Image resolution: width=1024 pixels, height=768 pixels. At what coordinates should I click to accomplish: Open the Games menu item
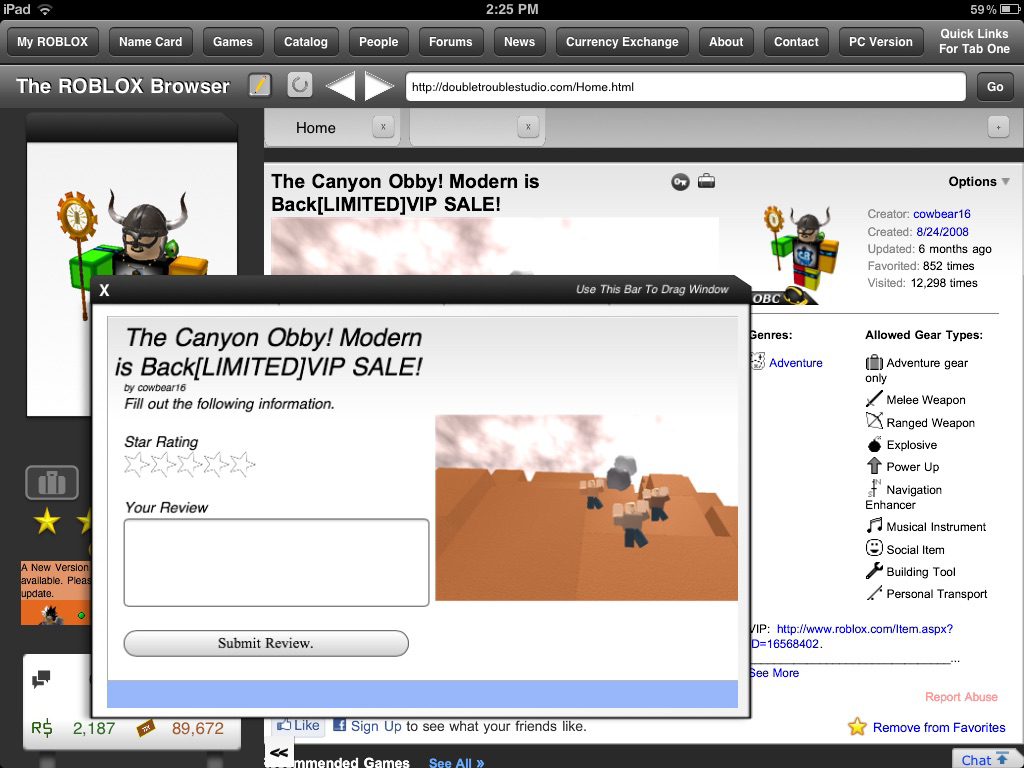coord(232,42)
